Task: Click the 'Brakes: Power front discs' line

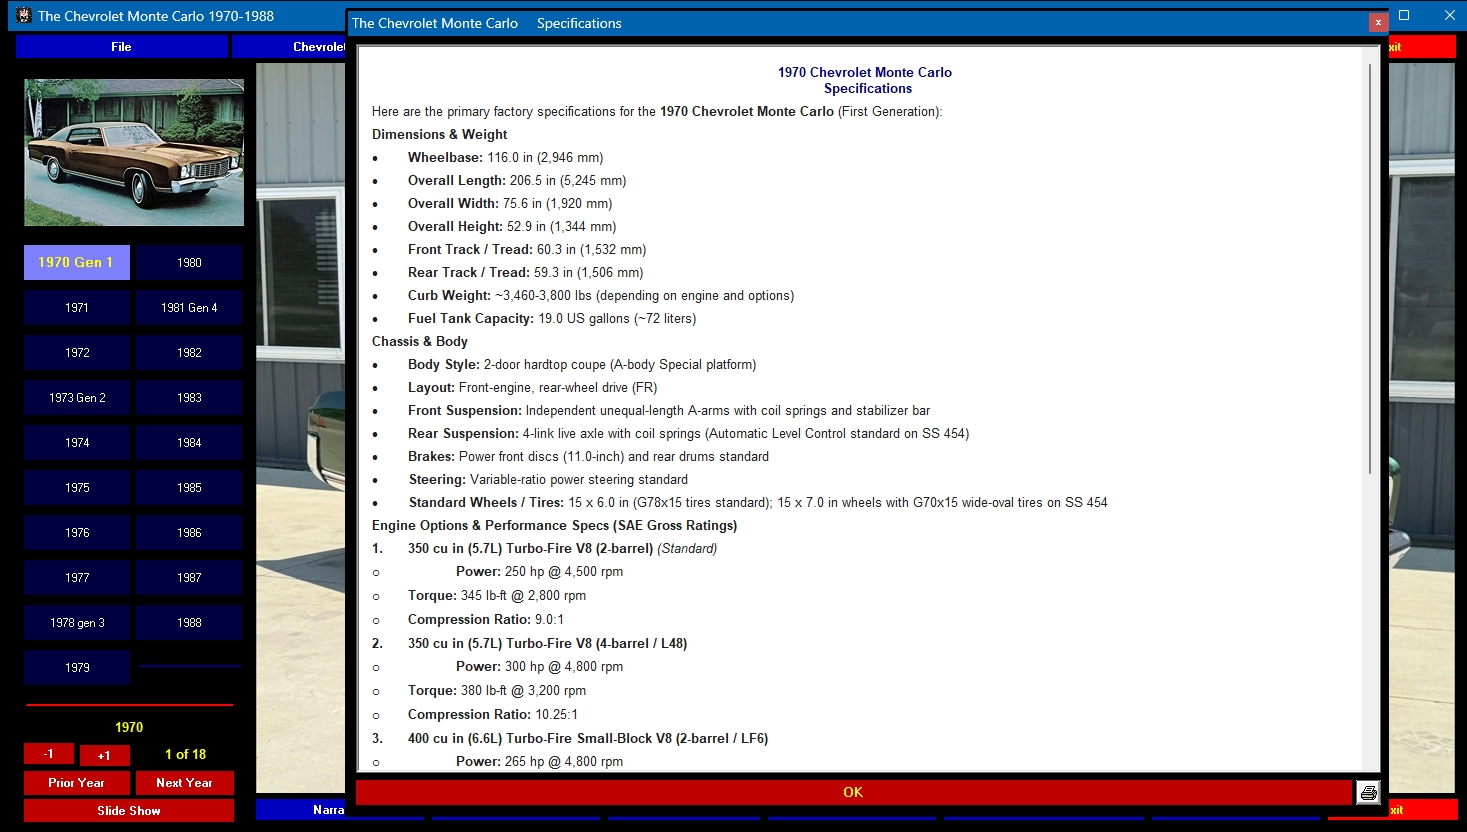Action: pos(588,456)
